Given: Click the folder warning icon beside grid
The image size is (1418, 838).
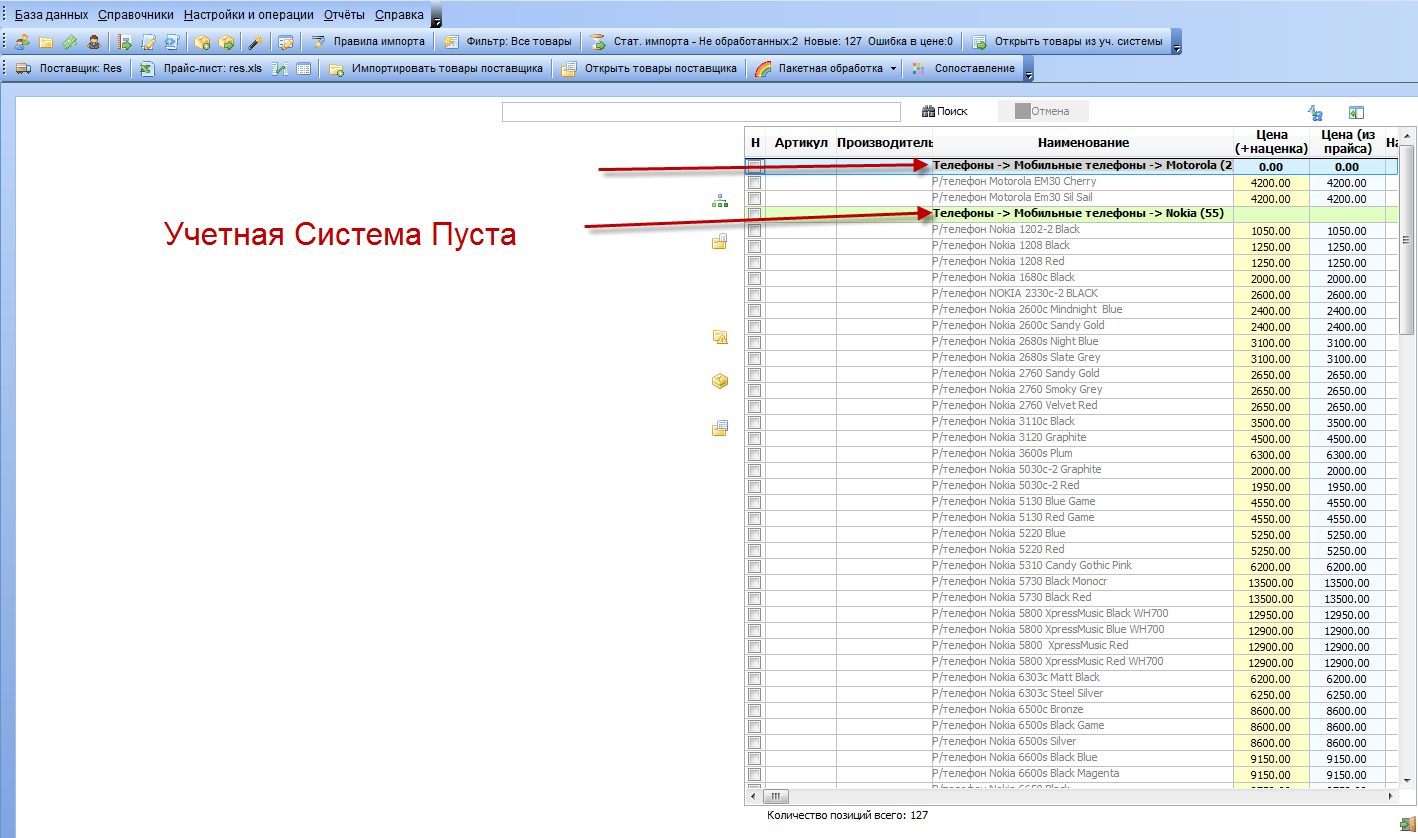Looking at the screenshot, I should 720,337.
